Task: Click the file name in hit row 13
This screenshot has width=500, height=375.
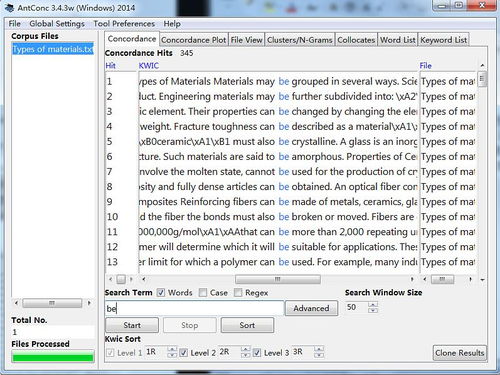Action: tap(448, 262)
